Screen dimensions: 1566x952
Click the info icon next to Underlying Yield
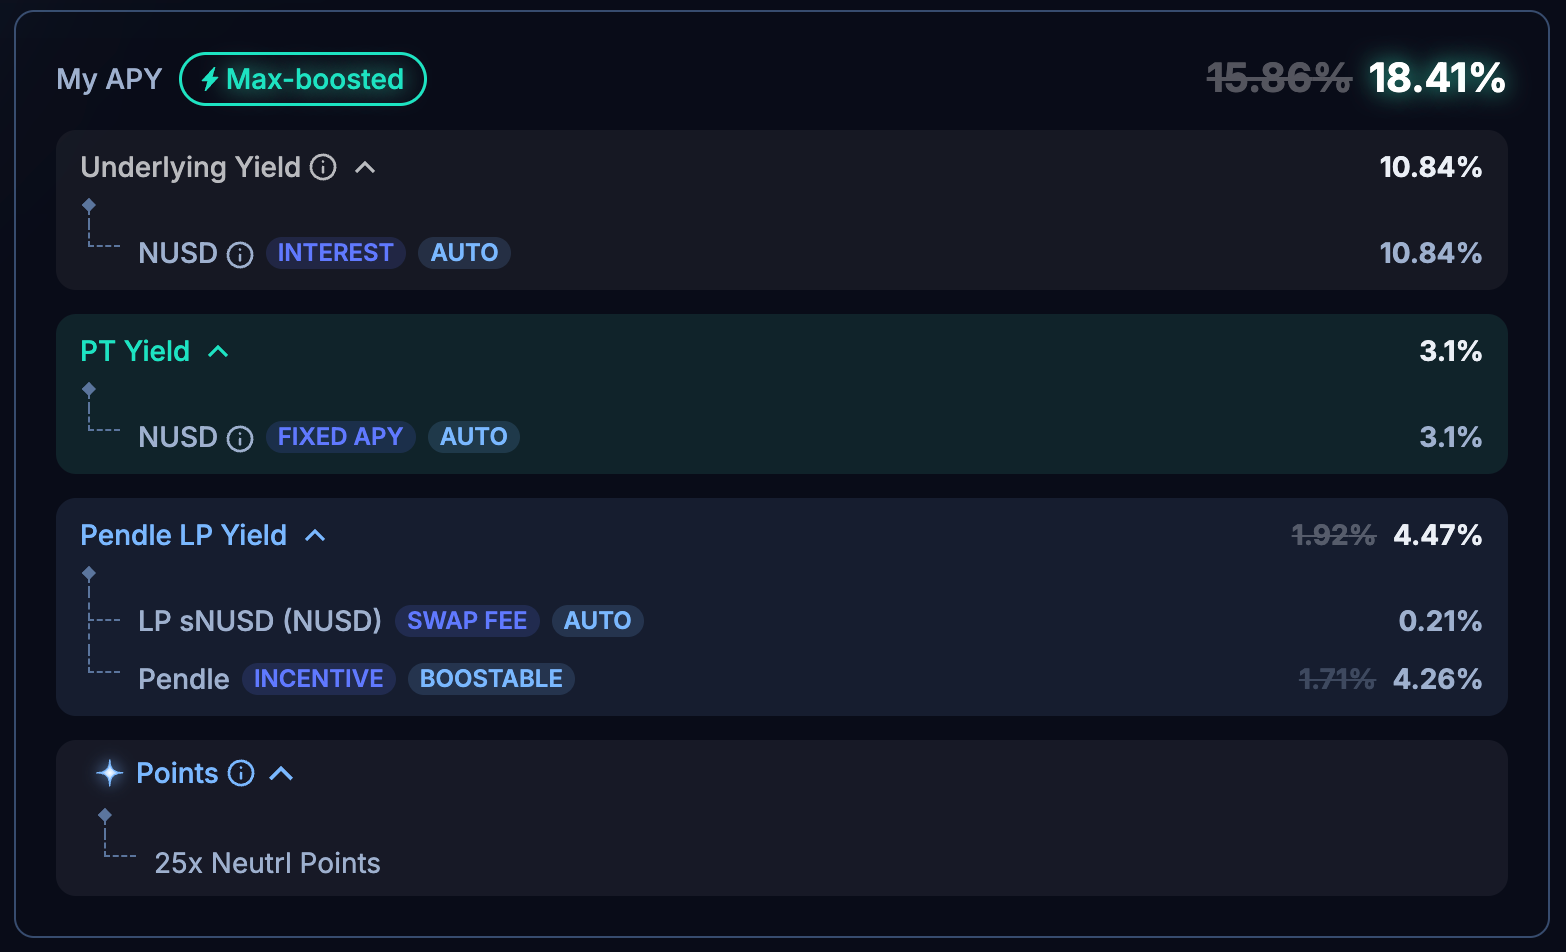pyautogui.click(x=323, y=167)
